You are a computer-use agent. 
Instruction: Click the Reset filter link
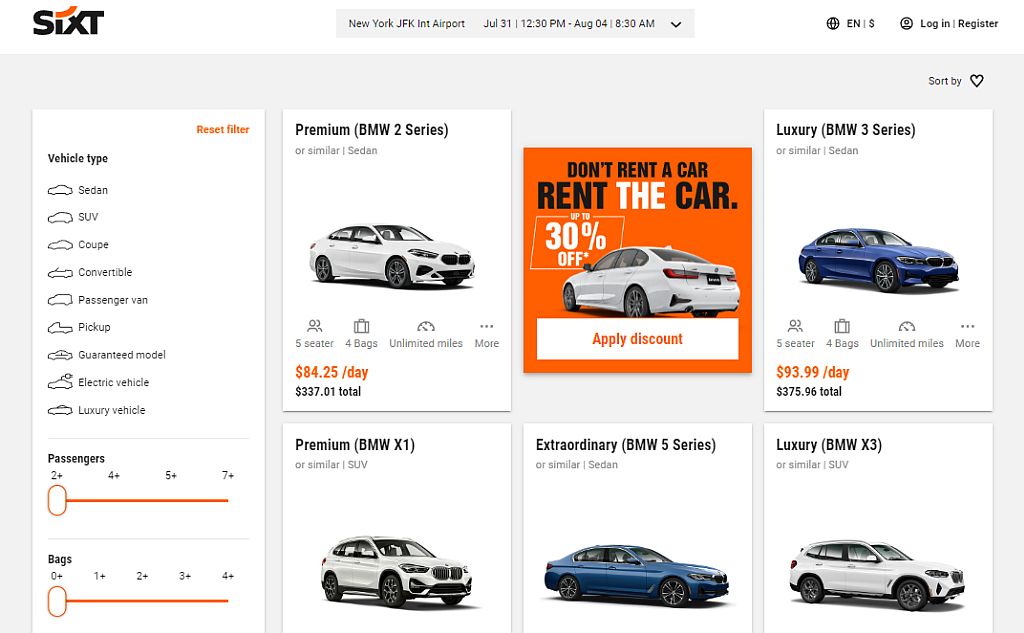click(223, 129)
